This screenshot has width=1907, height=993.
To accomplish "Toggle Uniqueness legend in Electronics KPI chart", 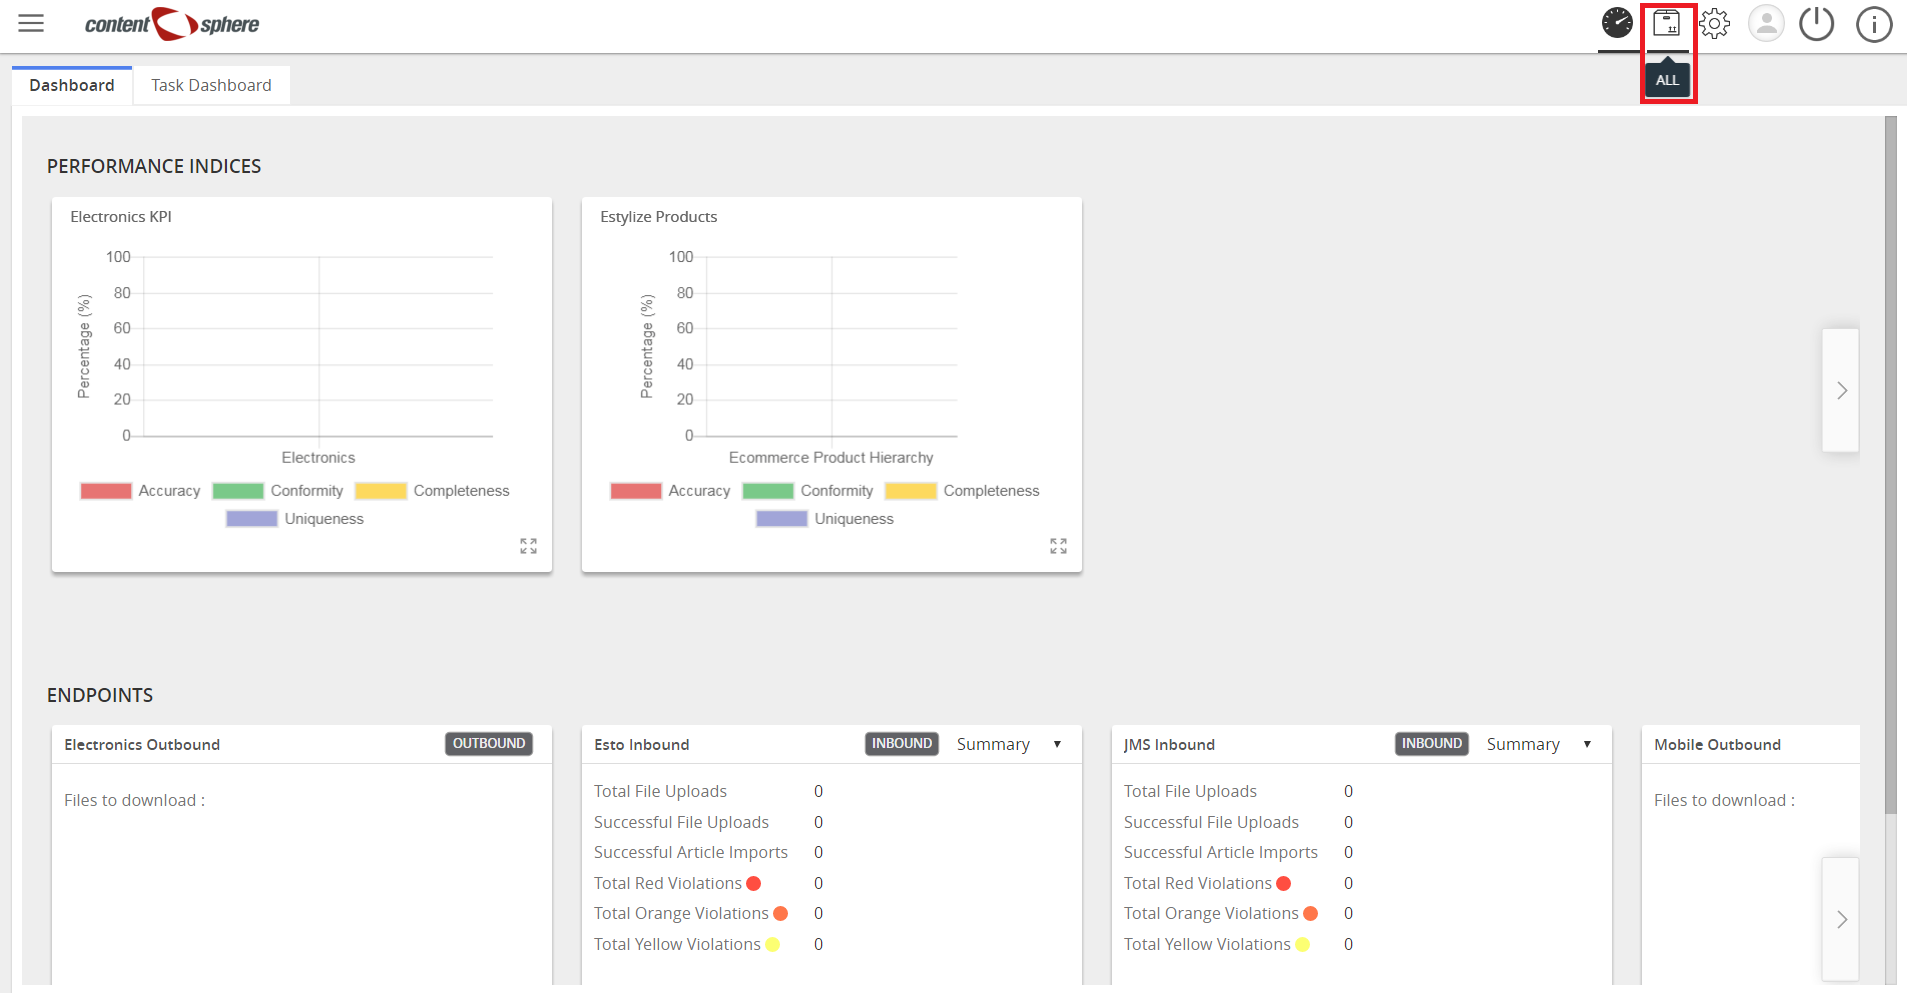I will tap(295, 519).
